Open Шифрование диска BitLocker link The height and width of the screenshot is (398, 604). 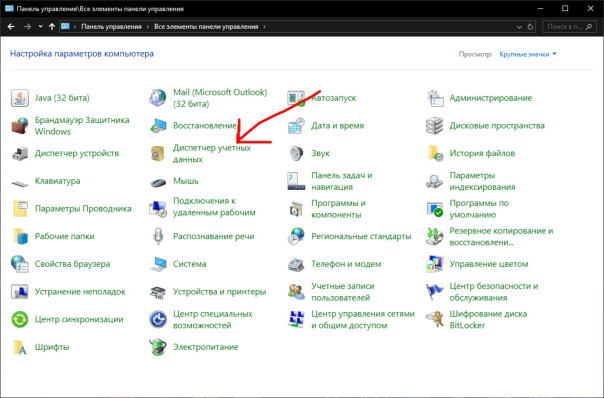[x=488, y=319]
